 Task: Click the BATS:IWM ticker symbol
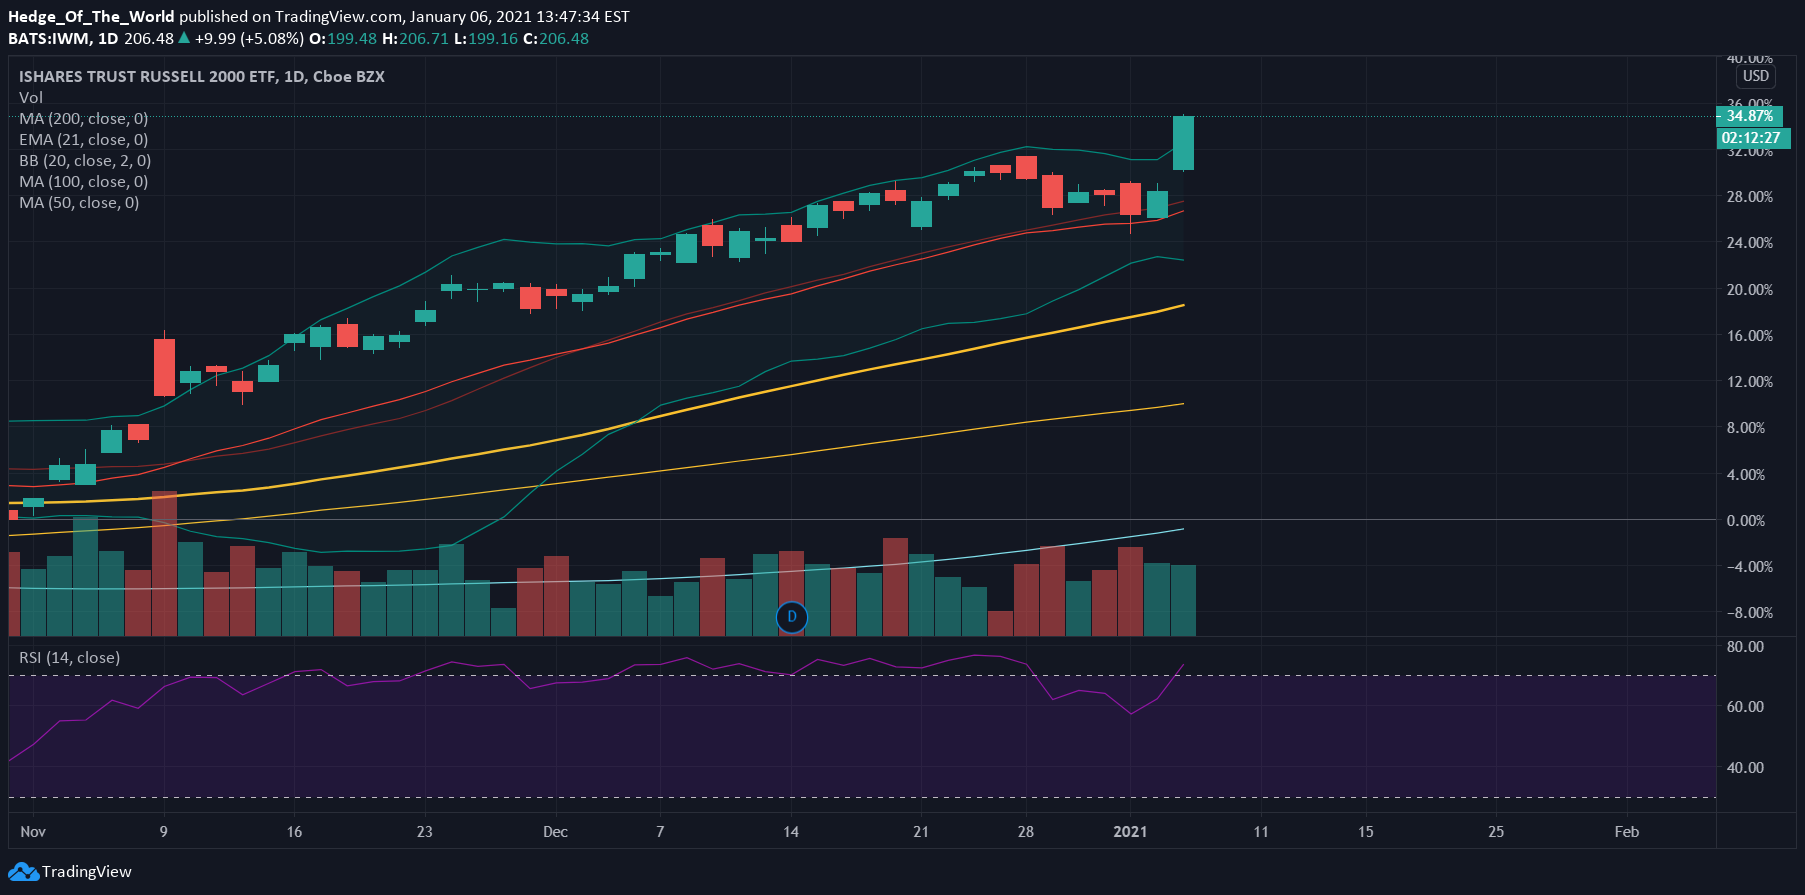[x=48, y=38]
